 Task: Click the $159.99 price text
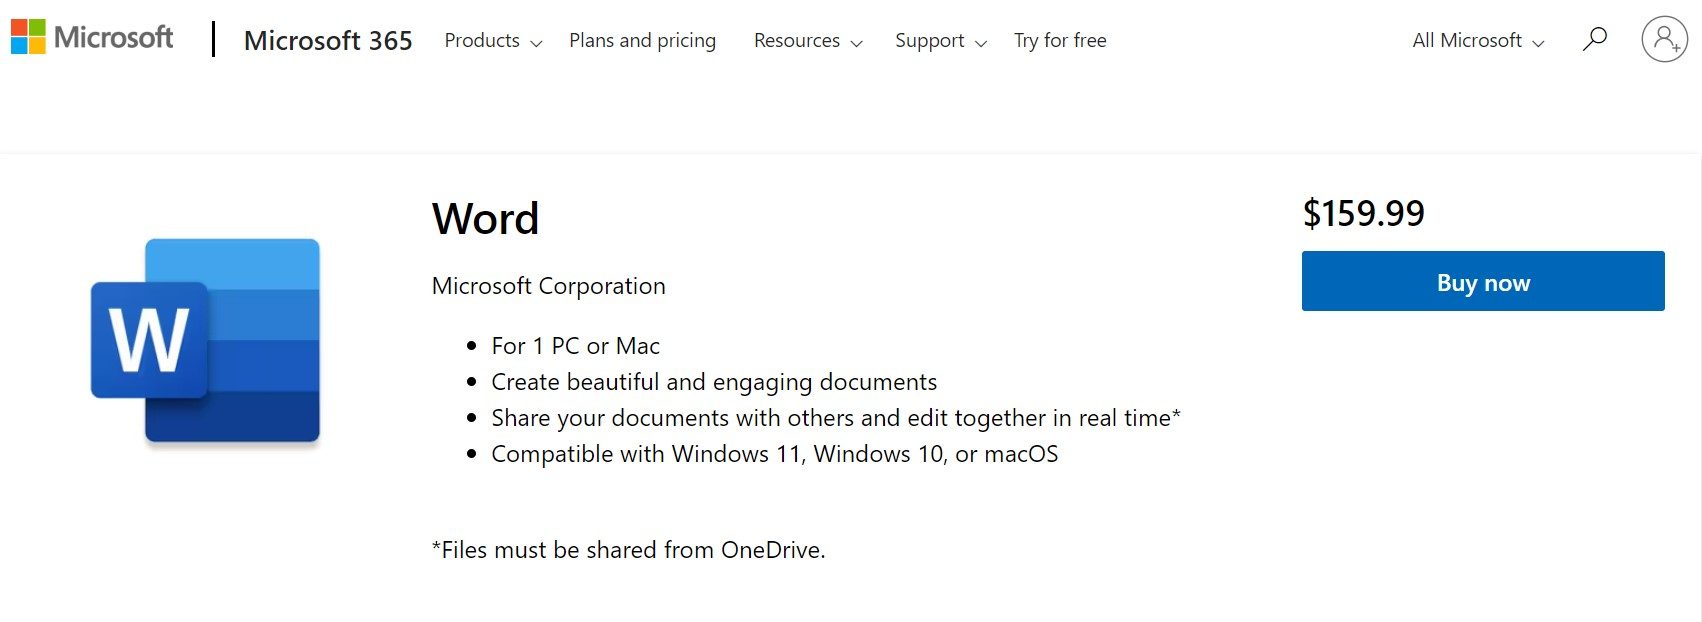tap(1363, 213)
